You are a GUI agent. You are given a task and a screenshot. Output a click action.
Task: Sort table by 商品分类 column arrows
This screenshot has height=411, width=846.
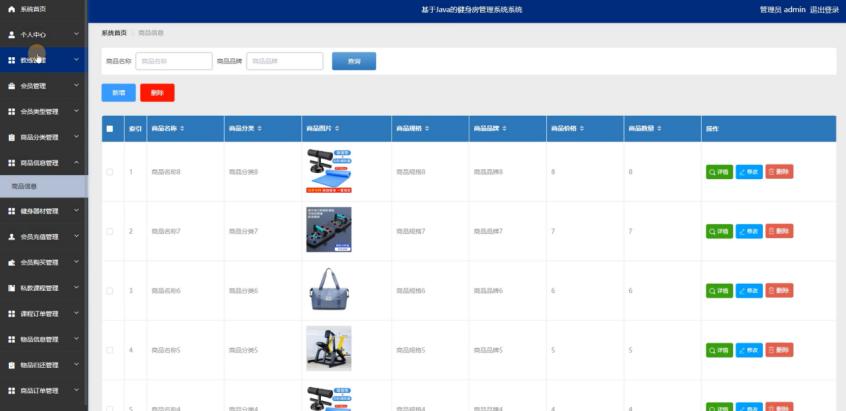point(260,129)
